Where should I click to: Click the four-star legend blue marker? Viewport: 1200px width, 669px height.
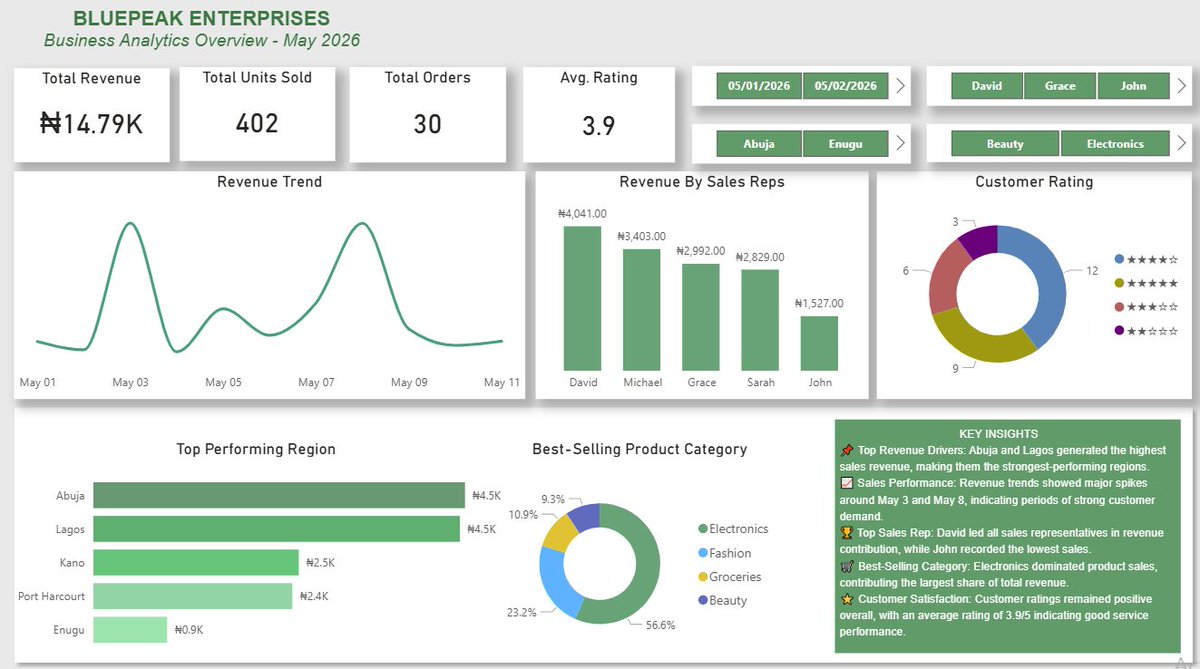[x=1119, y=258]
